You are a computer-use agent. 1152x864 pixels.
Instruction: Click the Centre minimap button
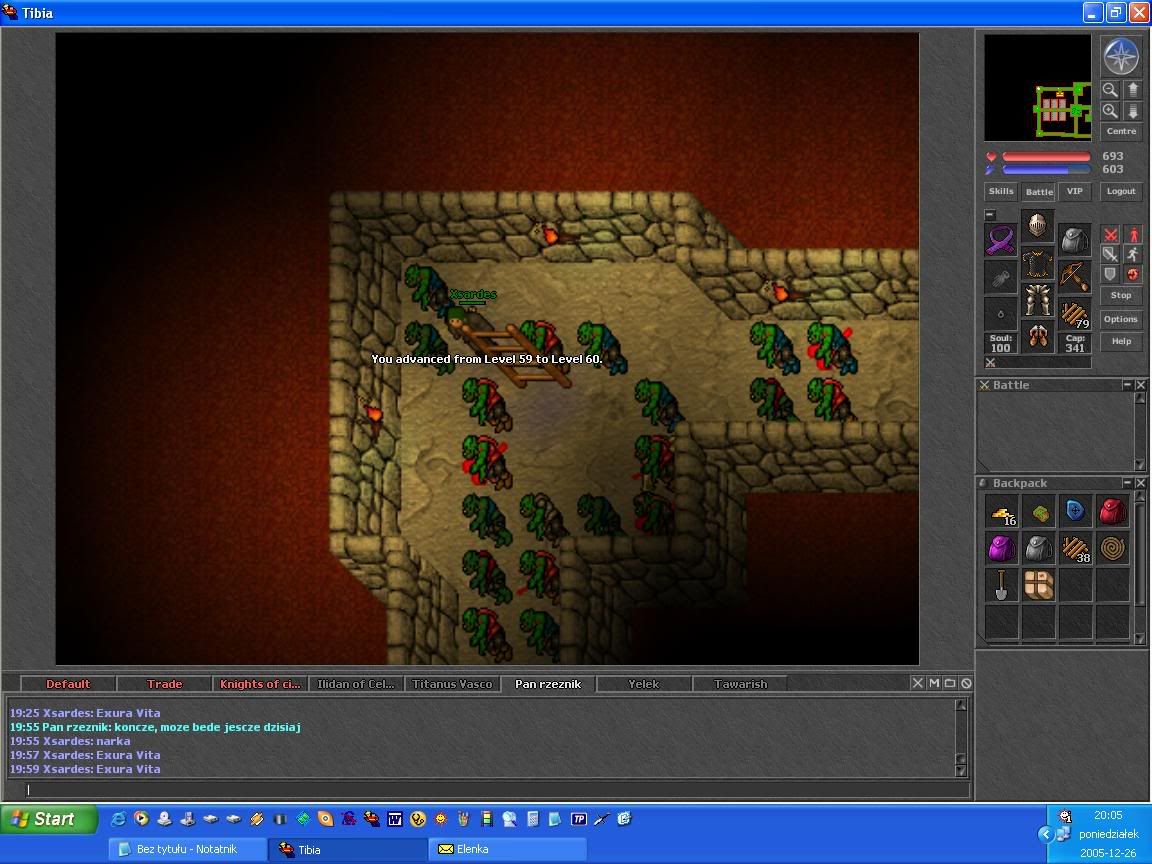[x=1121, y=132]
